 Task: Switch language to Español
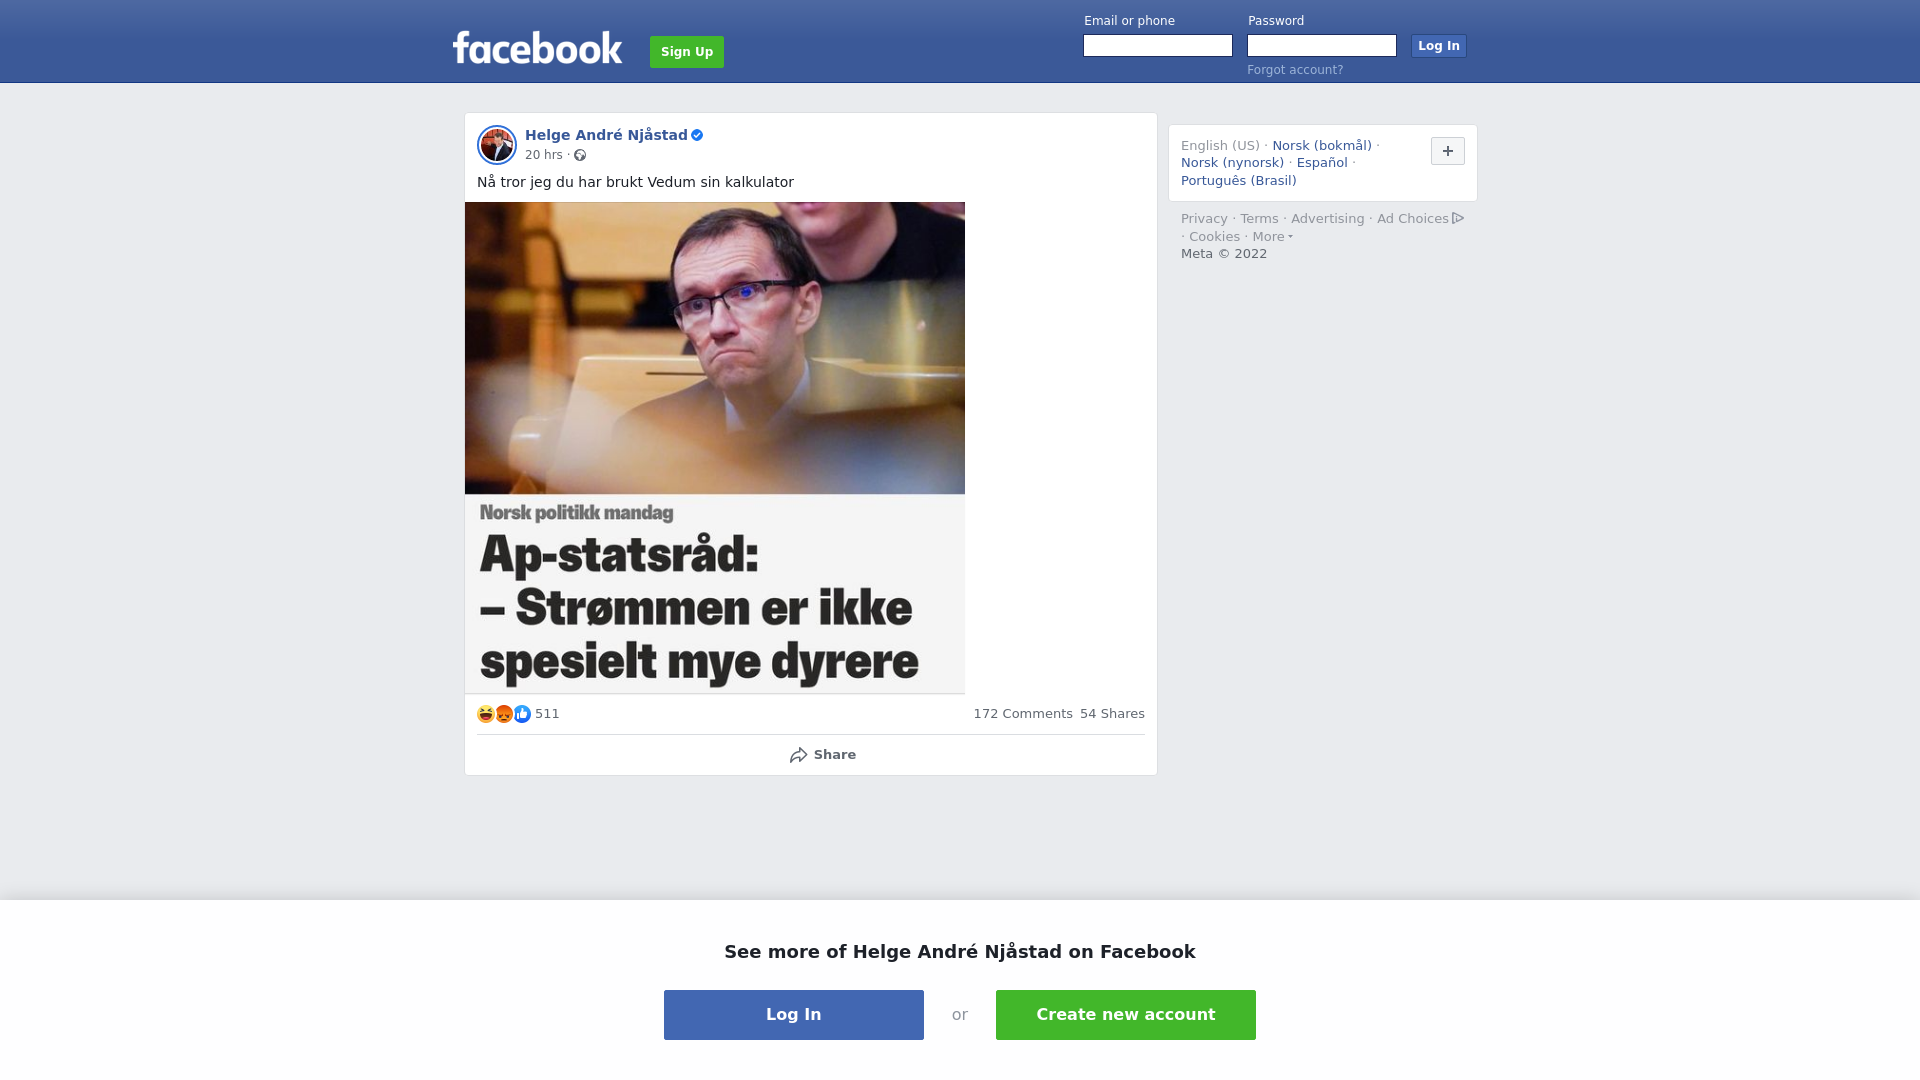point(1322,163)
